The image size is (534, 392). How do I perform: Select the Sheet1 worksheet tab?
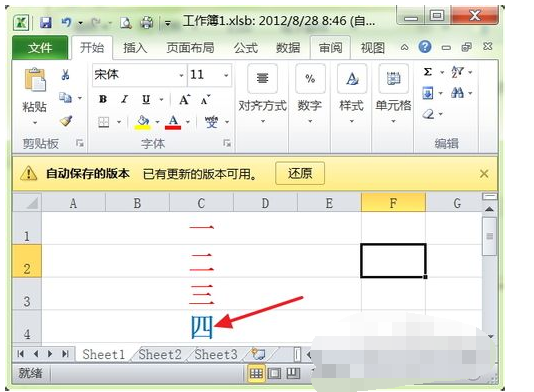point(104,355)
